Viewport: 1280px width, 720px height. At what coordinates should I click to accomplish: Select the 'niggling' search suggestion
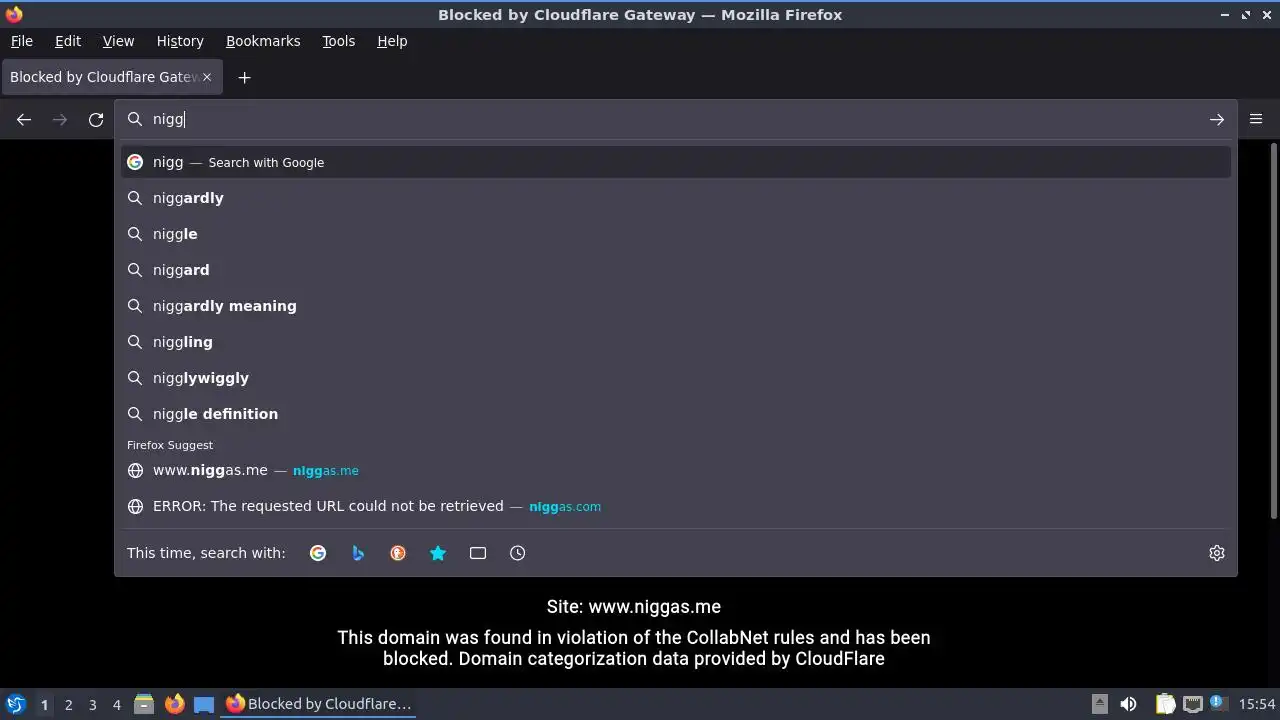(x=676, y=342)
